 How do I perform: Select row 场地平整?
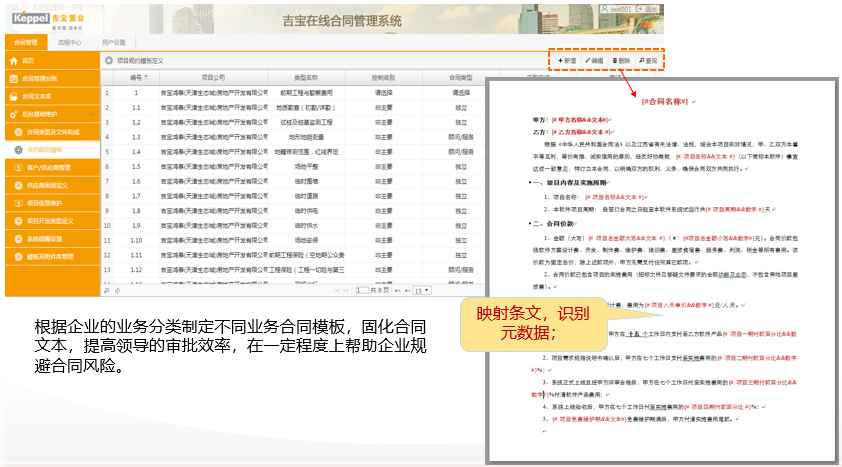point(293,167)
